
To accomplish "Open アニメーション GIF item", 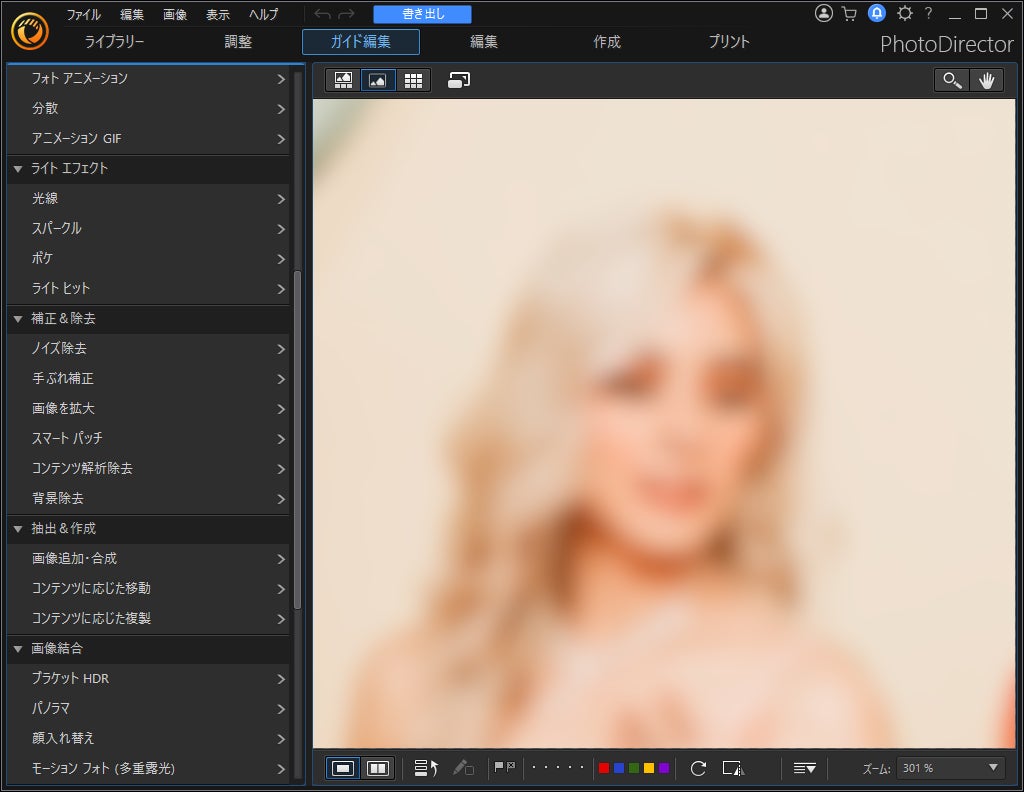I will (148, 138).
